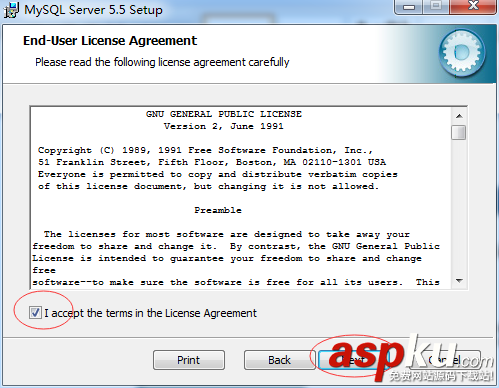Click the 'Copyright (C) 1989, 1991' line
This screenshot has height=388, width=499.
(x=205, y=150)
